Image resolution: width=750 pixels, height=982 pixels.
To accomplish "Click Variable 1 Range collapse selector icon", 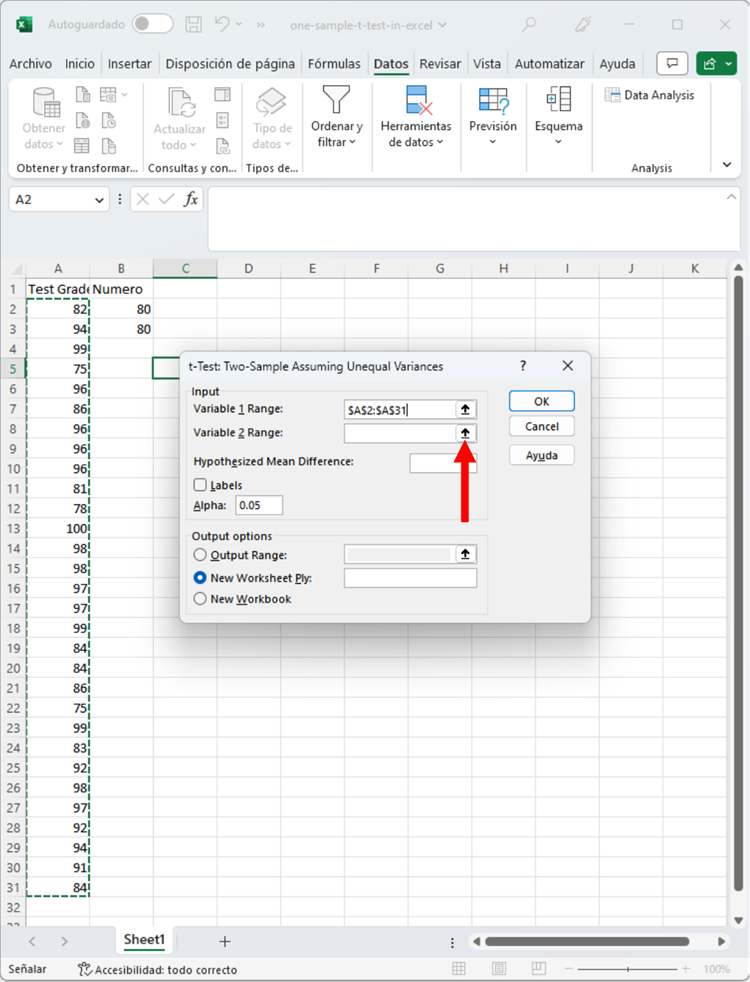I will tap(466, 409).
